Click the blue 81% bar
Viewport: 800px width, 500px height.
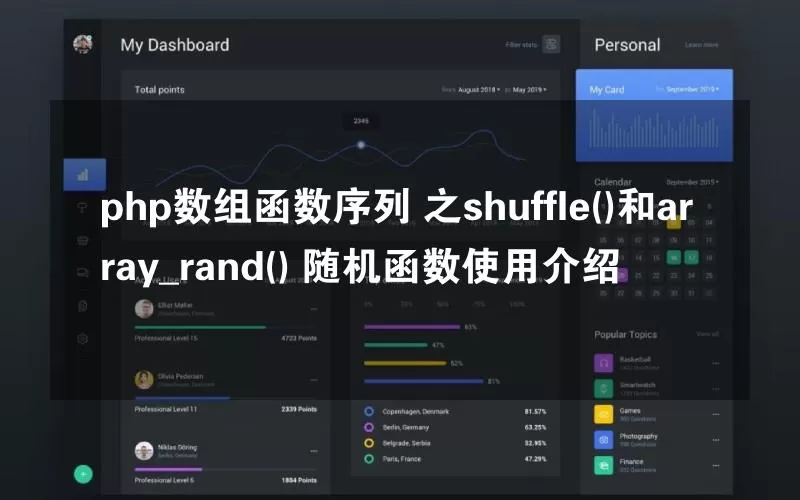pos(423,381)
